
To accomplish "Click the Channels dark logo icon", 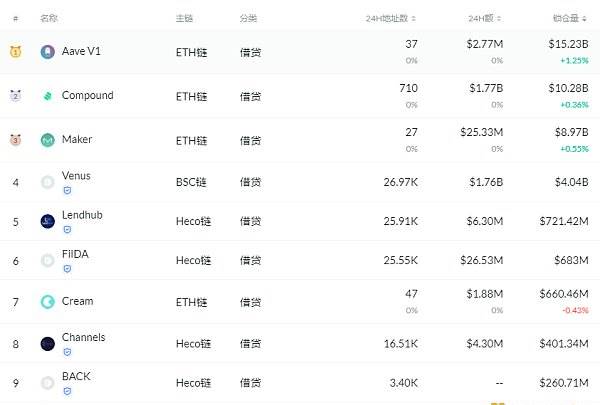I will [x=47, y=343].
